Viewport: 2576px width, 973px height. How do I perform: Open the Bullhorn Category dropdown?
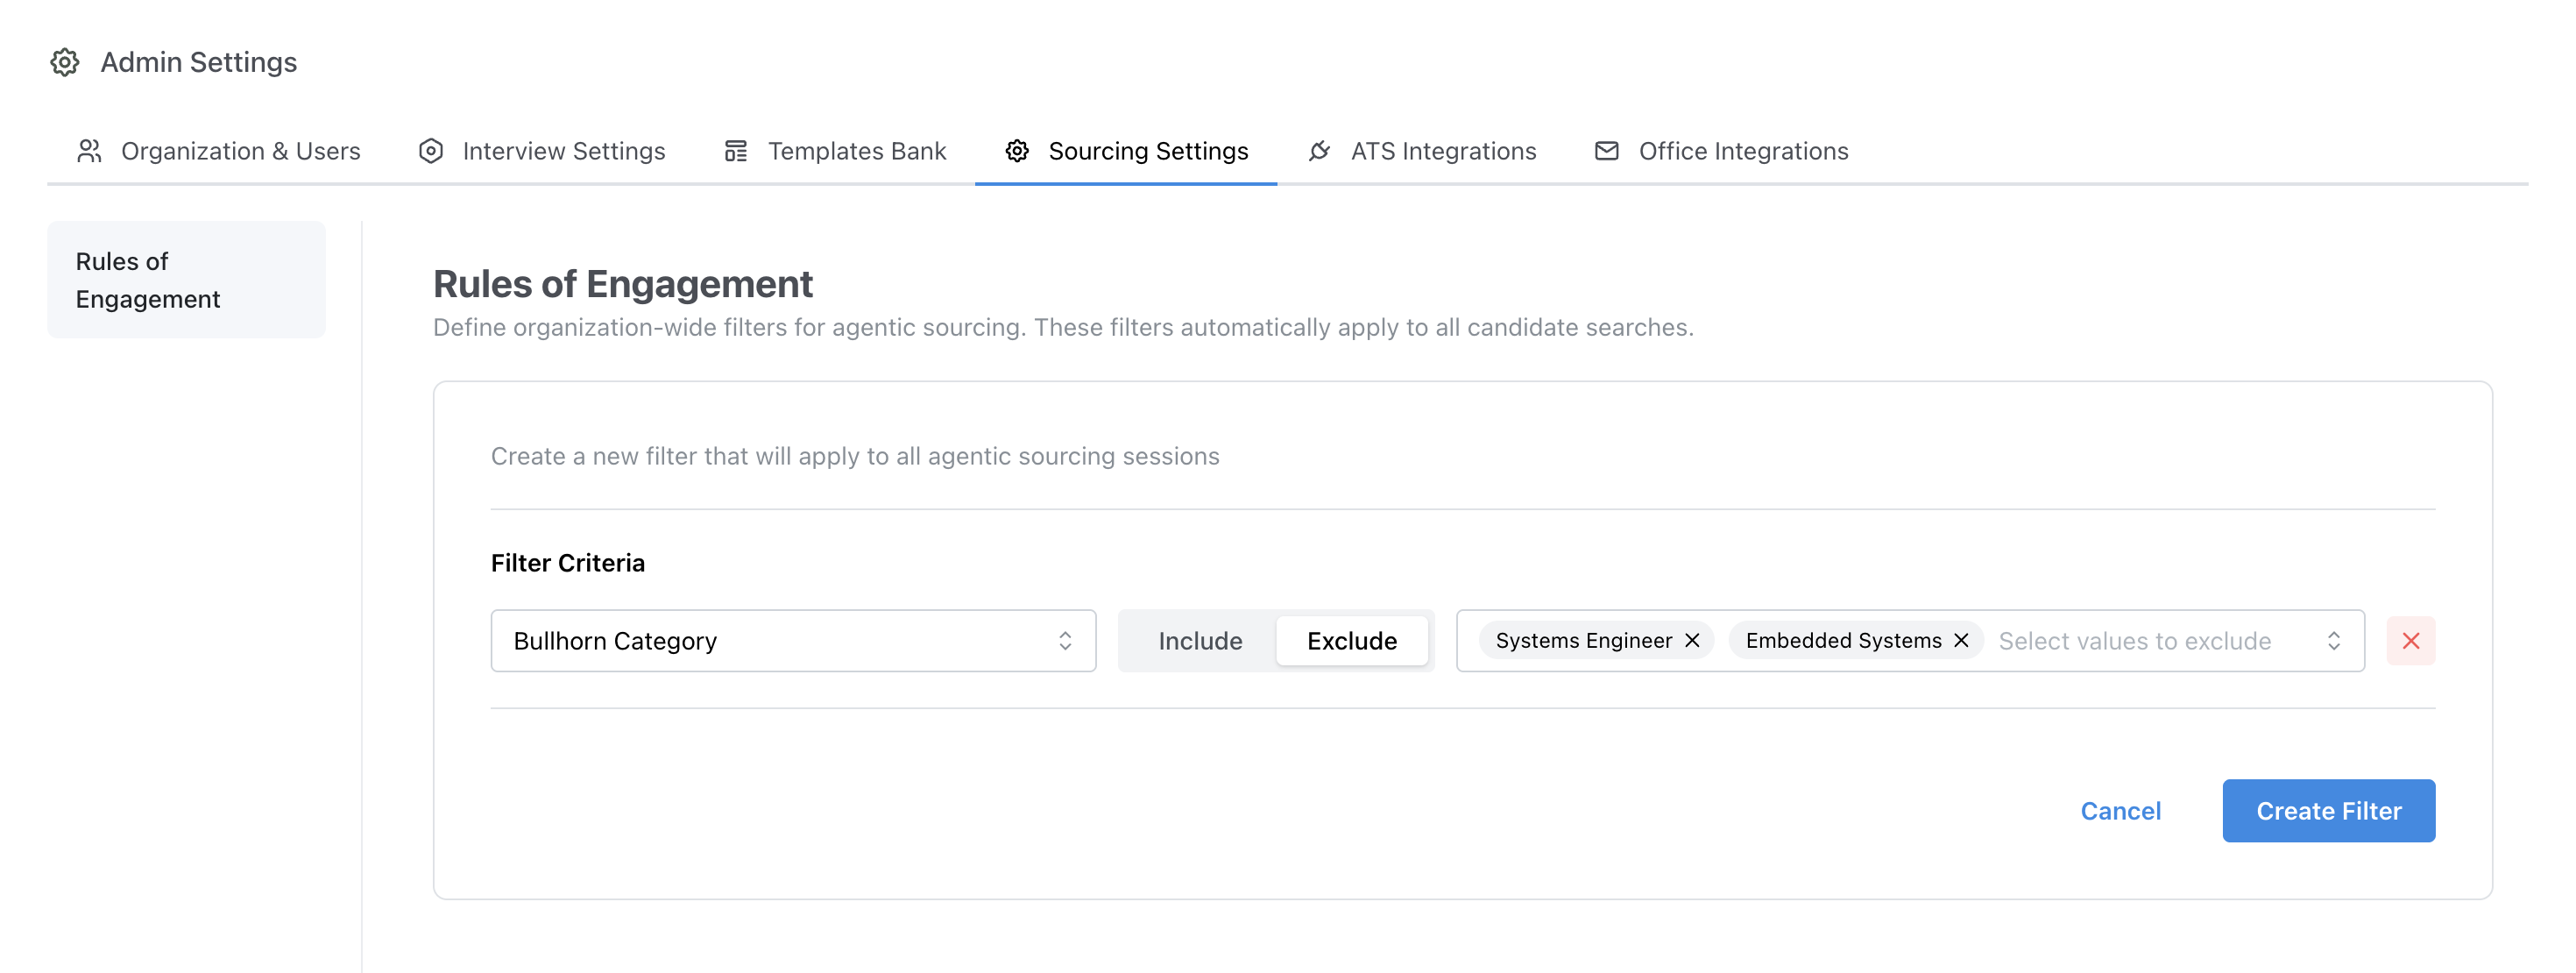click(792, 641)
